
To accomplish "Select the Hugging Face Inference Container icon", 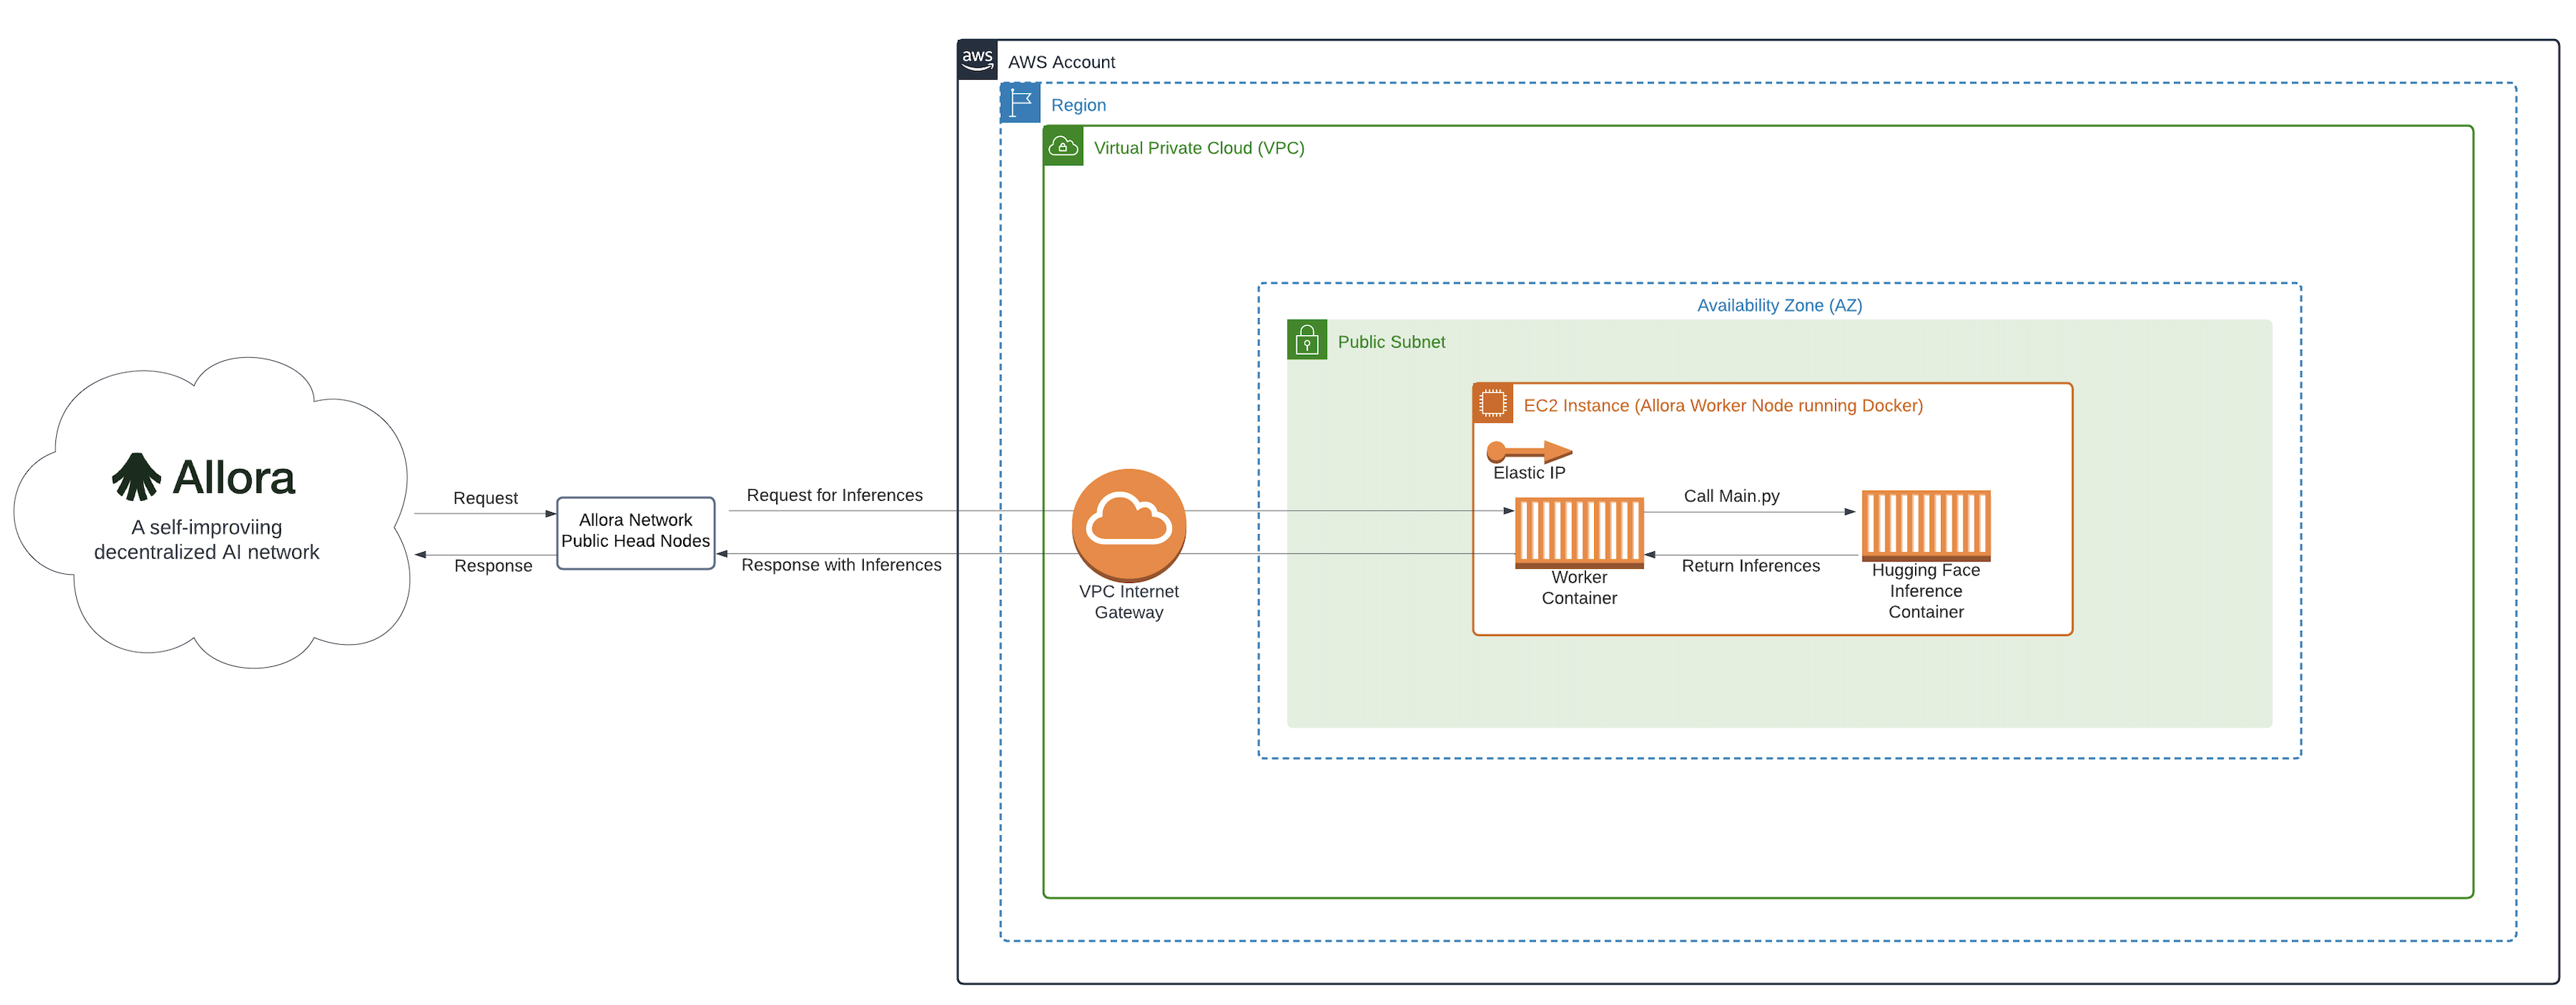I will click(1925, 525).
